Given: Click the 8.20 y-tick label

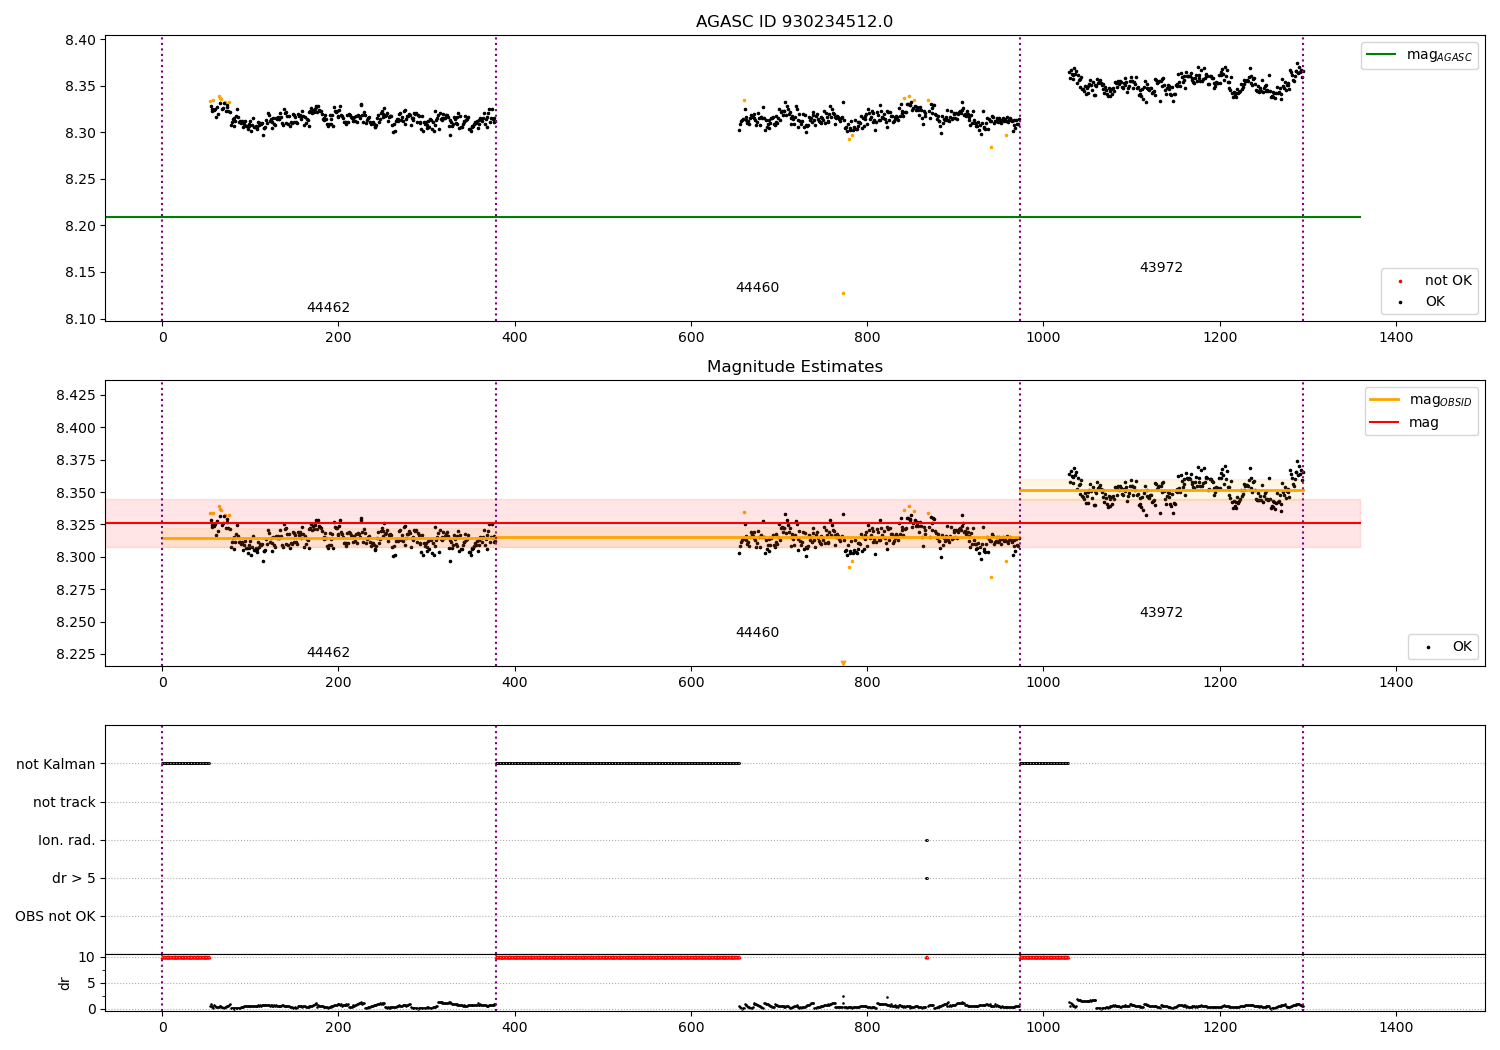Looking at the screenshot, I should [79, 226].
